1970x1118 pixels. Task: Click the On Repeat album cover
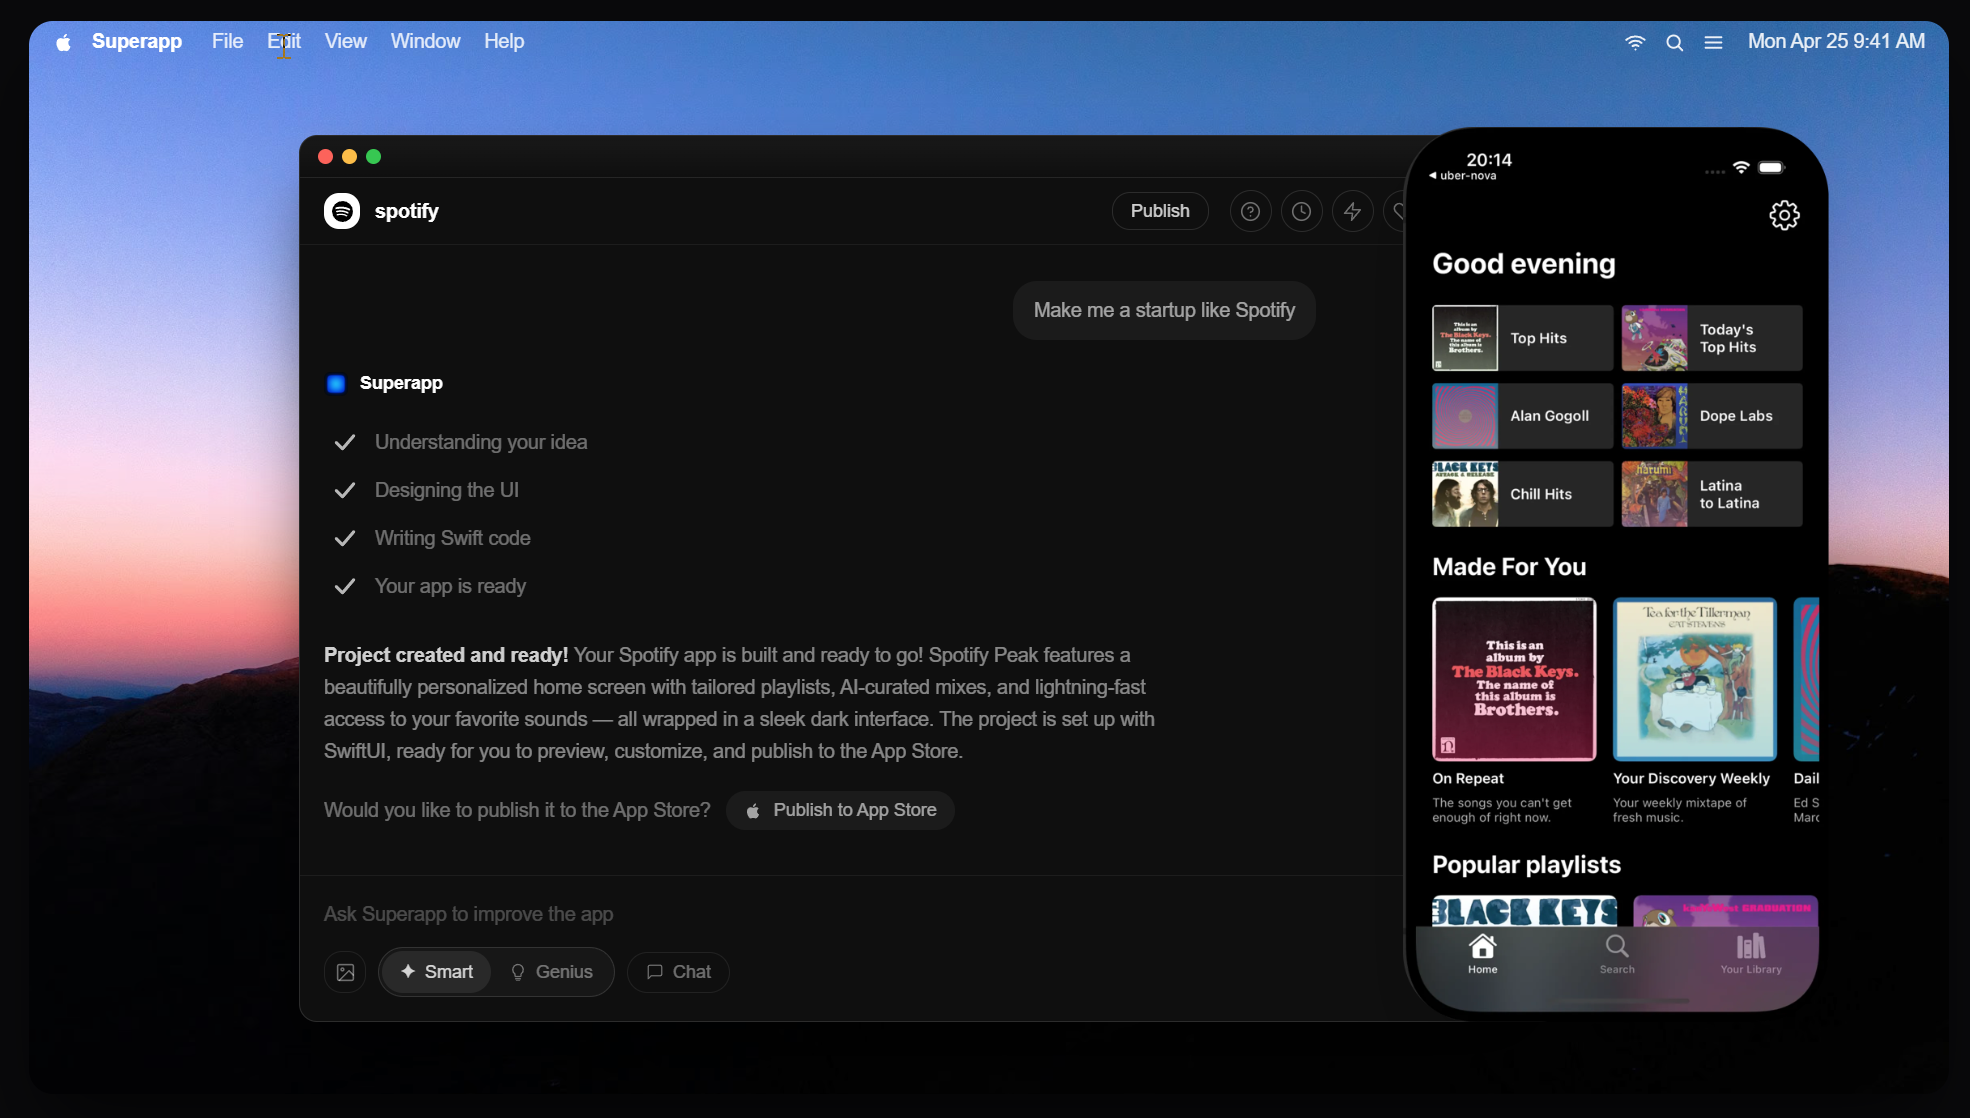1514,679
